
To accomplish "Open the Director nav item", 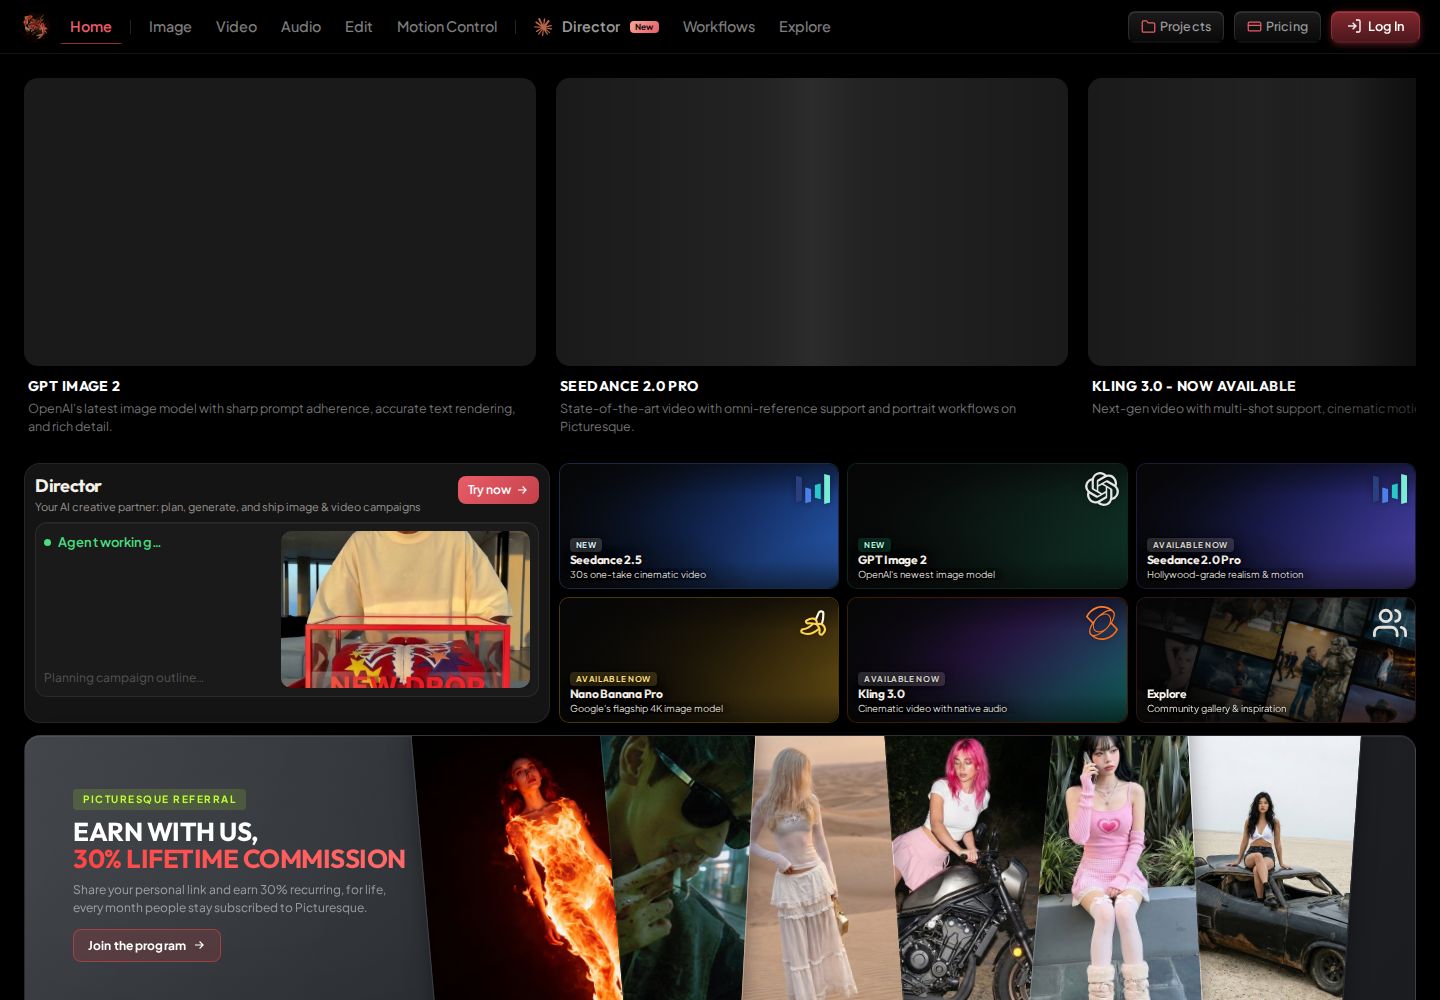I will coord(596,27).
